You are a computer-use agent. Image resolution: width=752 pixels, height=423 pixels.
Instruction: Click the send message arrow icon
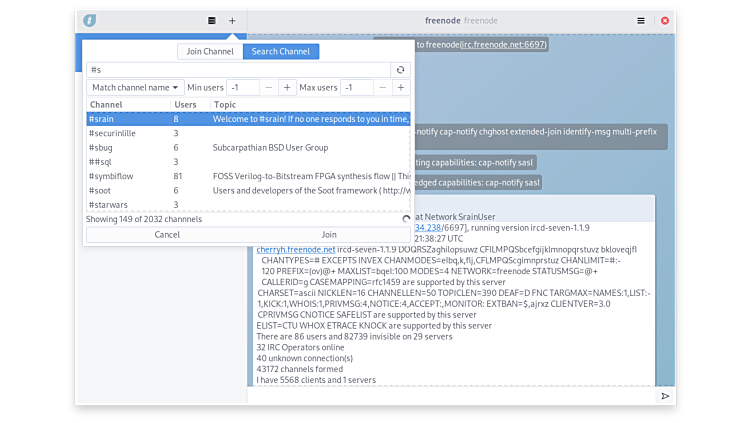coord(665,396)
